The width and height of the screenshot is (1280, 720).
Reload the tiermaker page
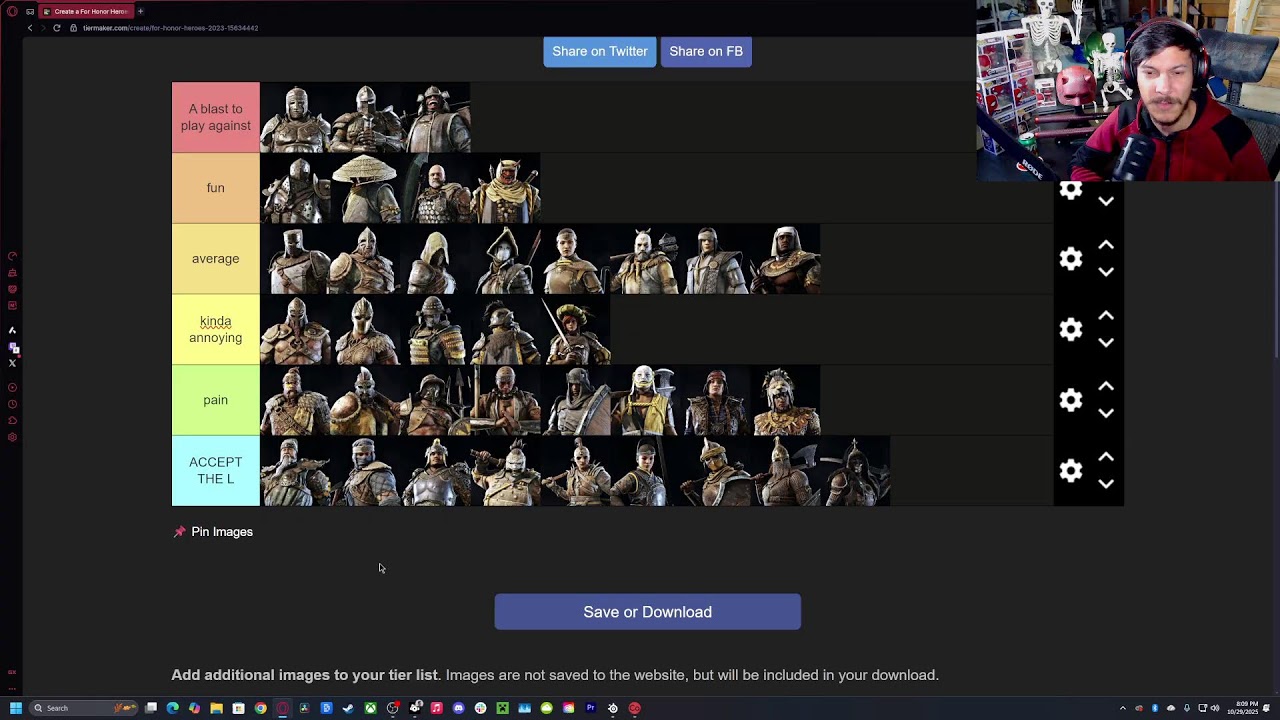[x=57, y=28]
